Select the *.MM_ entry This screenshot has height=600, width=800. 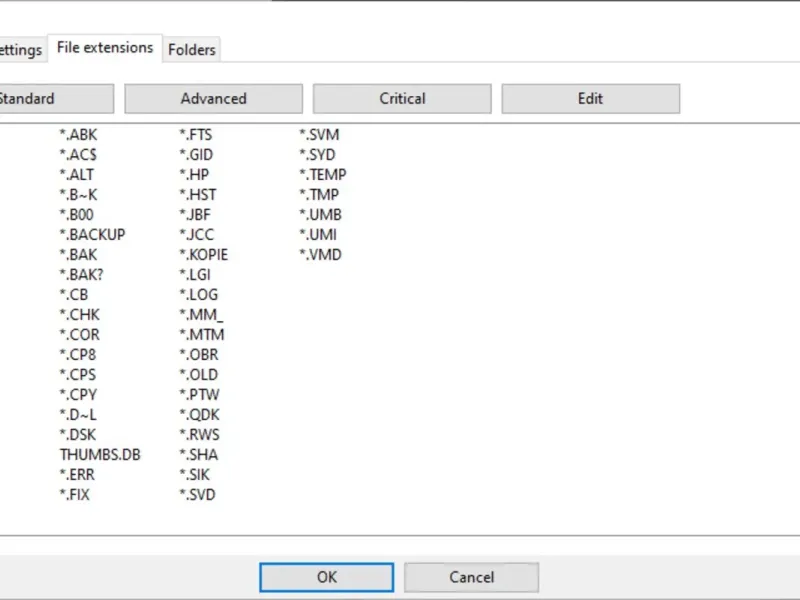(201, 314)
